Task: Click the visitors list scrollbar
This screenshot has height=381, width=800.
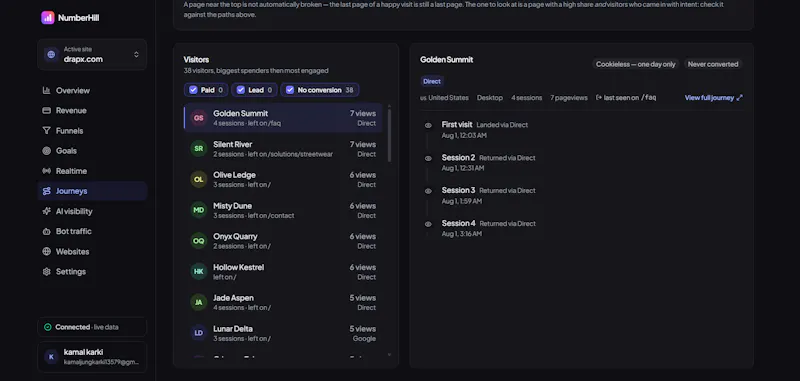Action: click(x=390, y=136)
